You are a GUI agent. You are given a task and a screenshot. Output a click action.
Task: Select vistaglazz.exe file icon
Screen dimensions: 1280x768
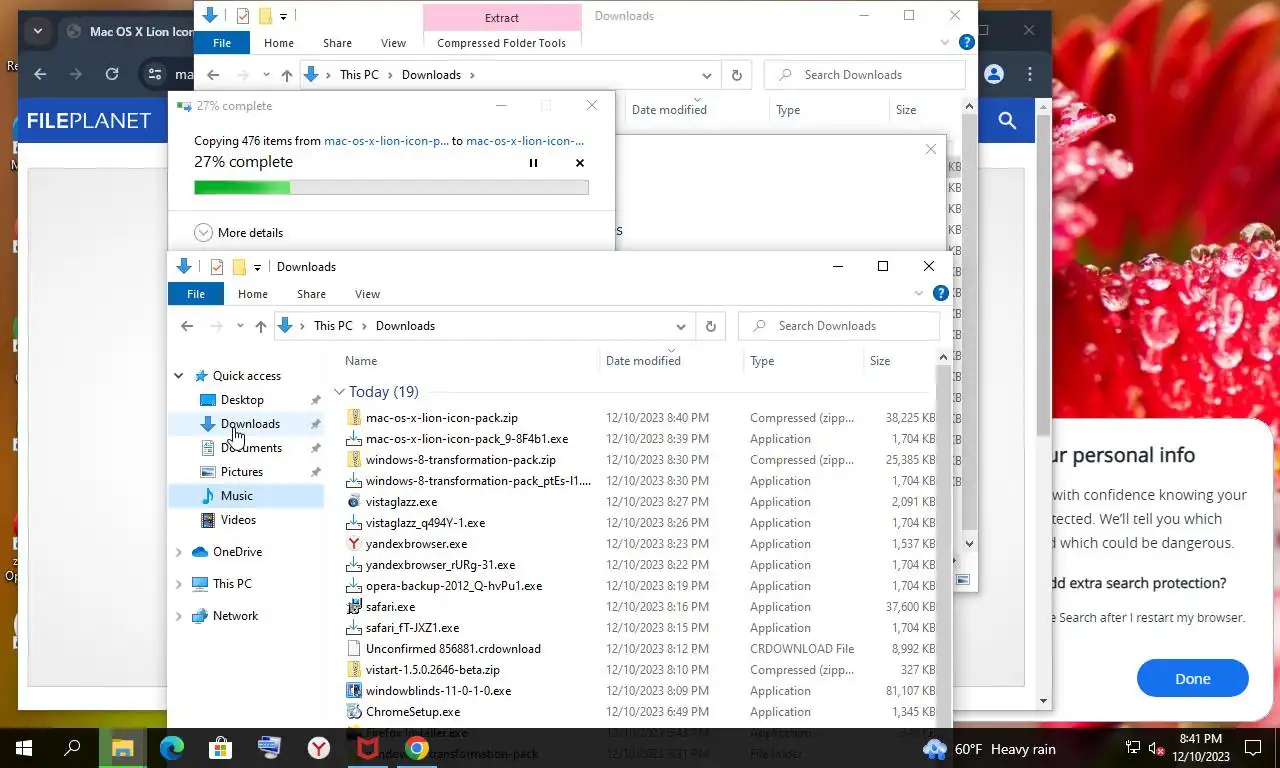(x=354, y=502)
